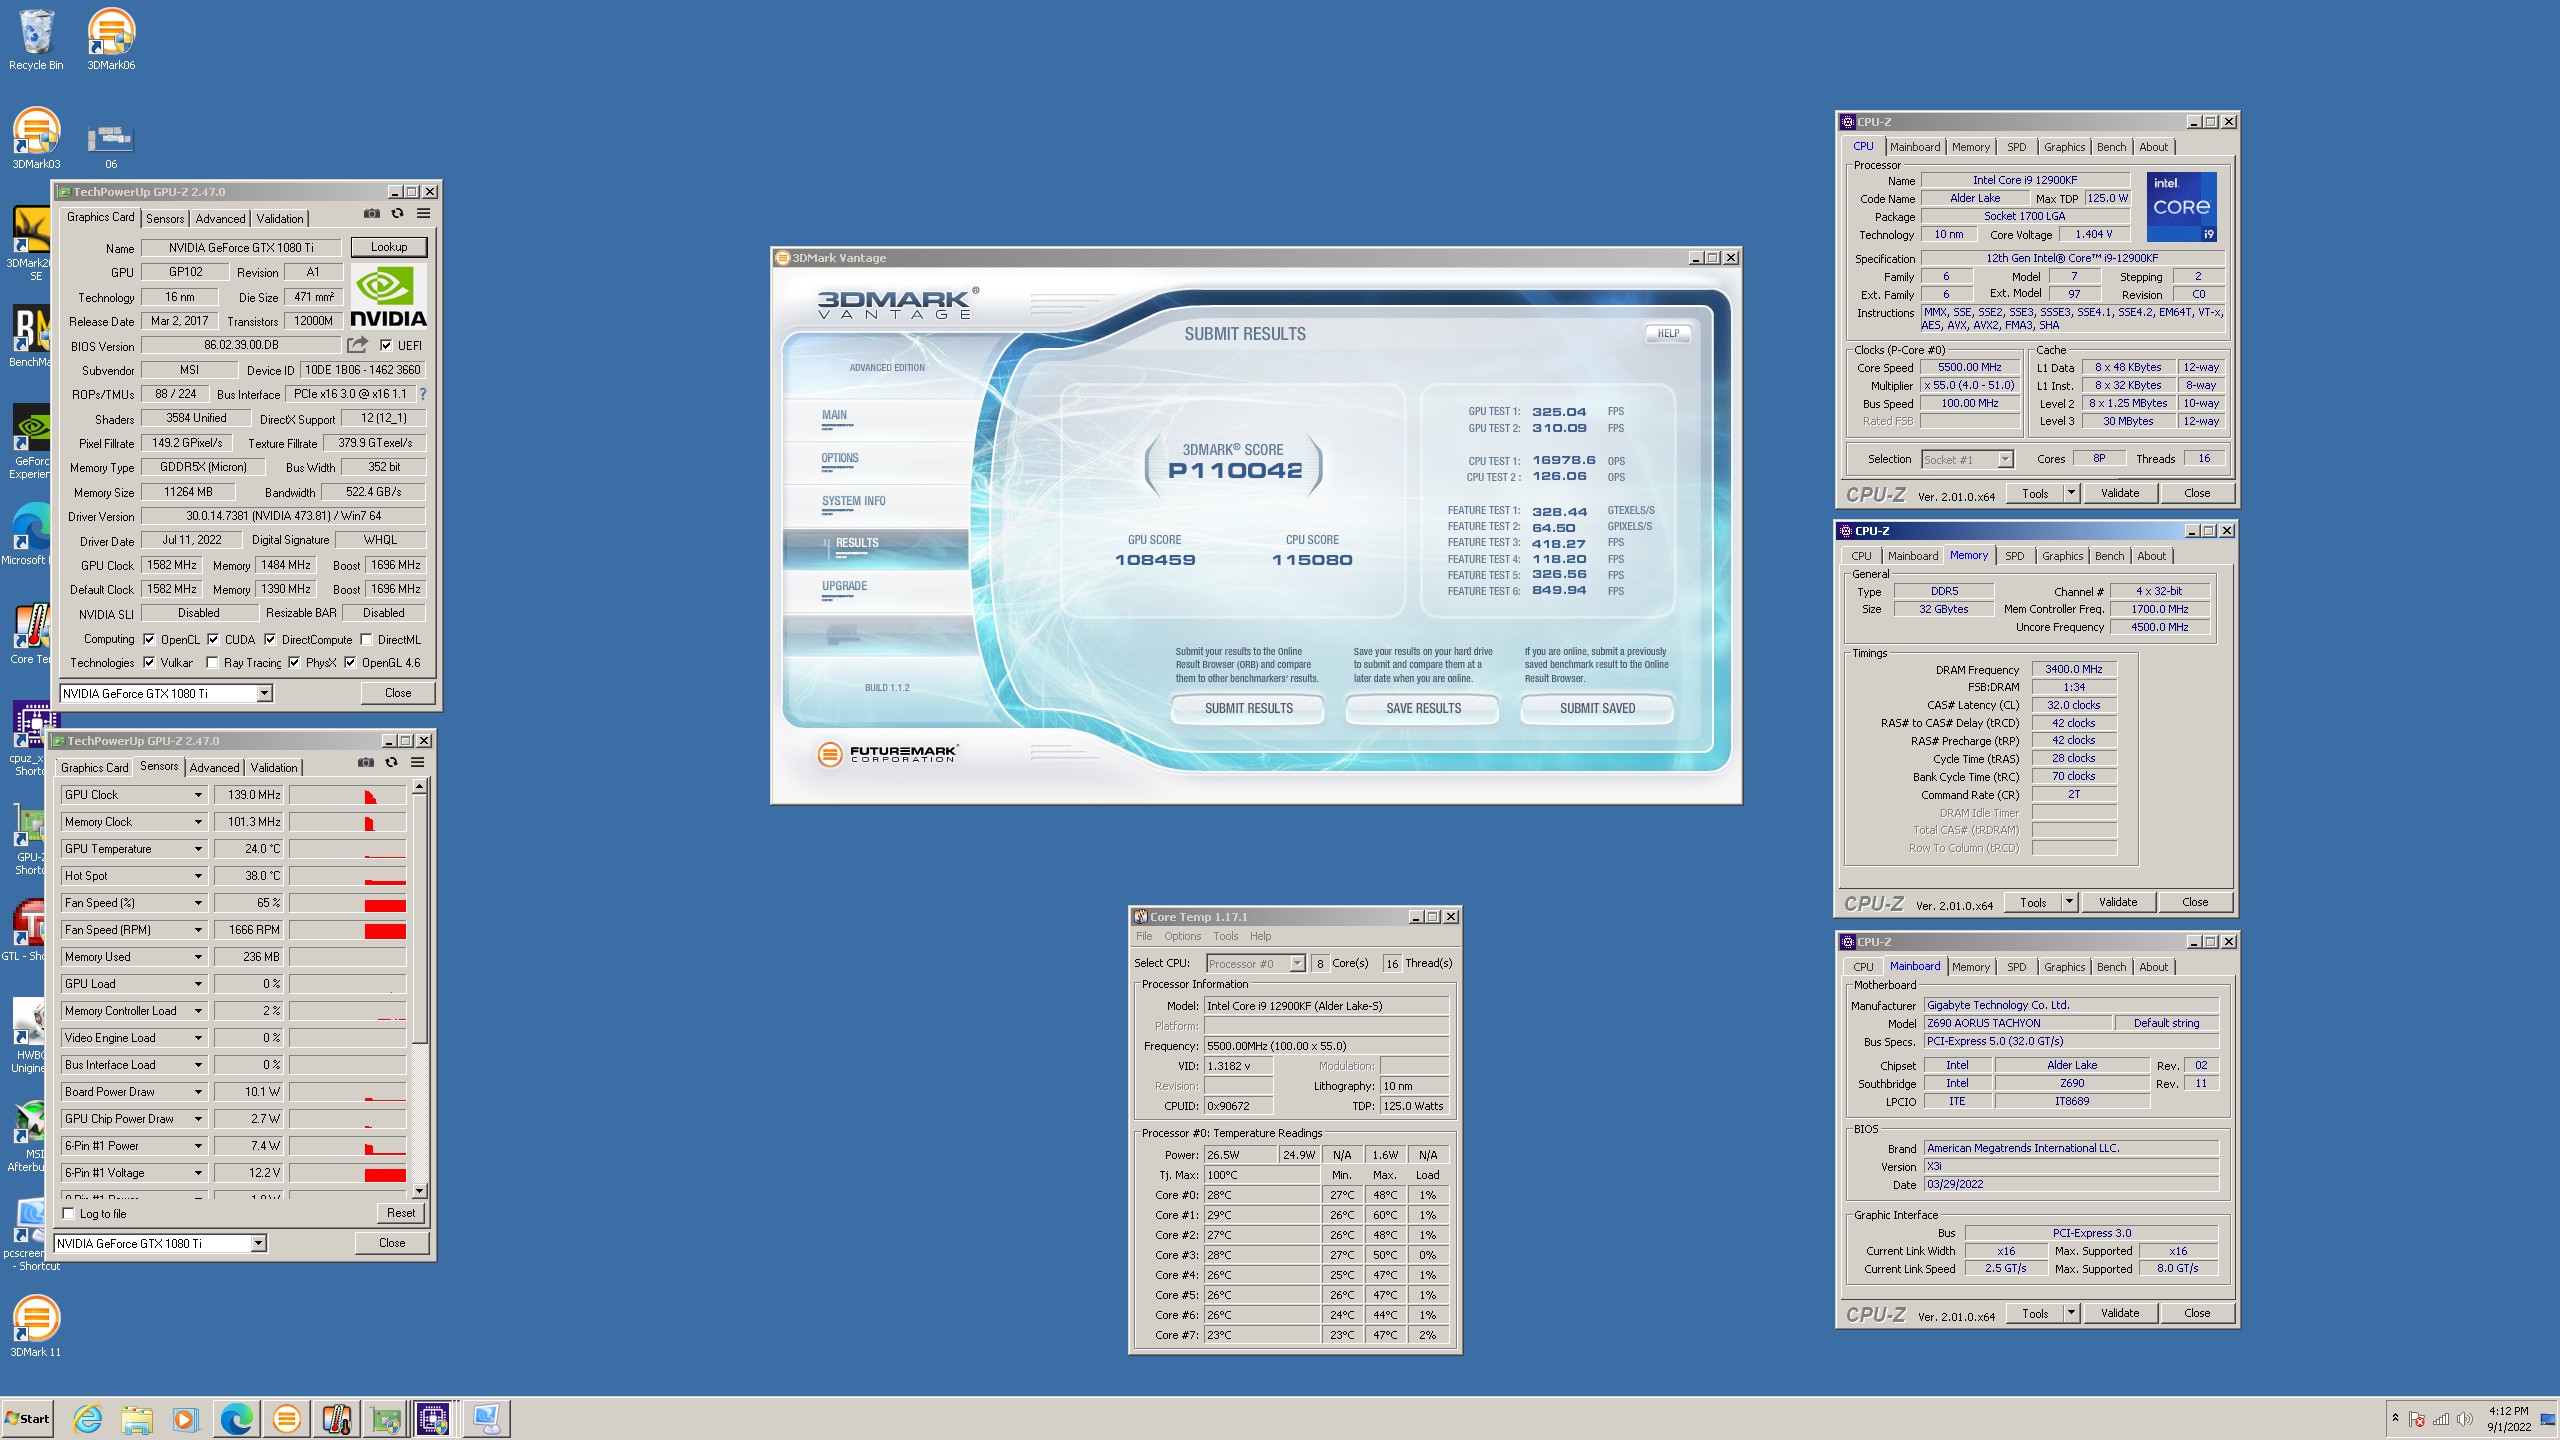This screenshot has height=1440, width=2560.
Task: Open Windows Media Player from the taskbar
Action: 185,1418
